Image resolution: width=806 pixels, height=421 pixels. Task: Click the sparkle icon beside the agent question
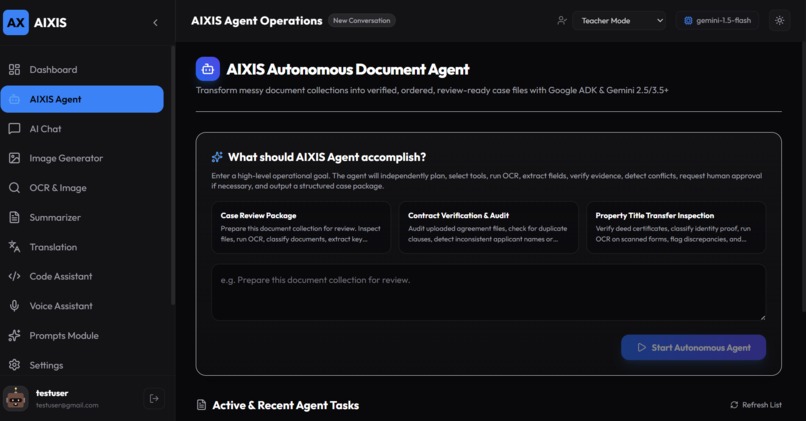tap(217, 157)
